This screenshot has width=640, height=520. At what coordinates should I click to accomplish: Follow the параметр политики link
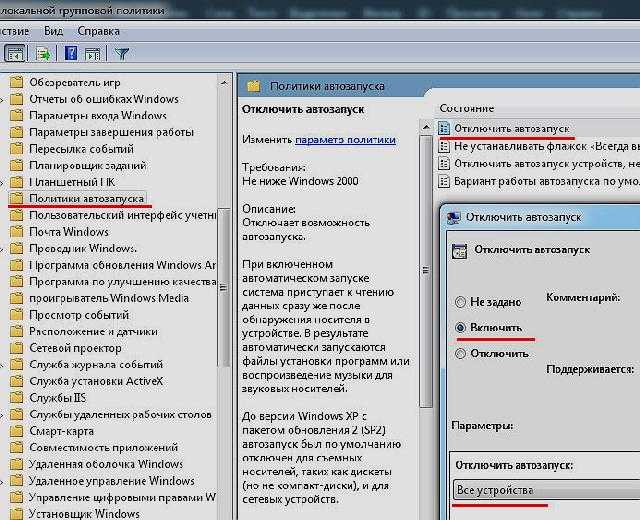pyautogui.click(x=345, y=140)
